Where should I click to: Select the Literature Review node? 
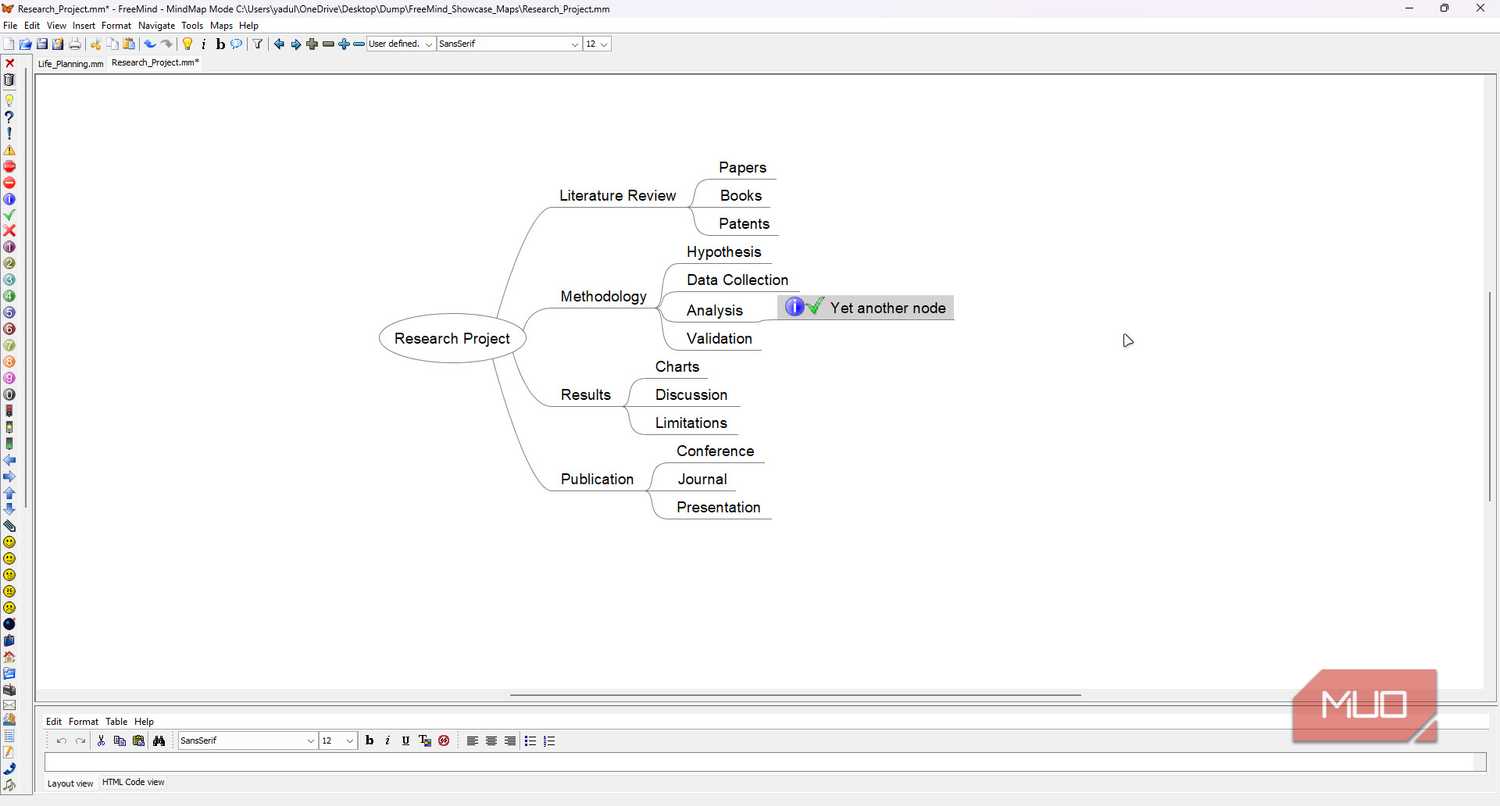point(618,196)
